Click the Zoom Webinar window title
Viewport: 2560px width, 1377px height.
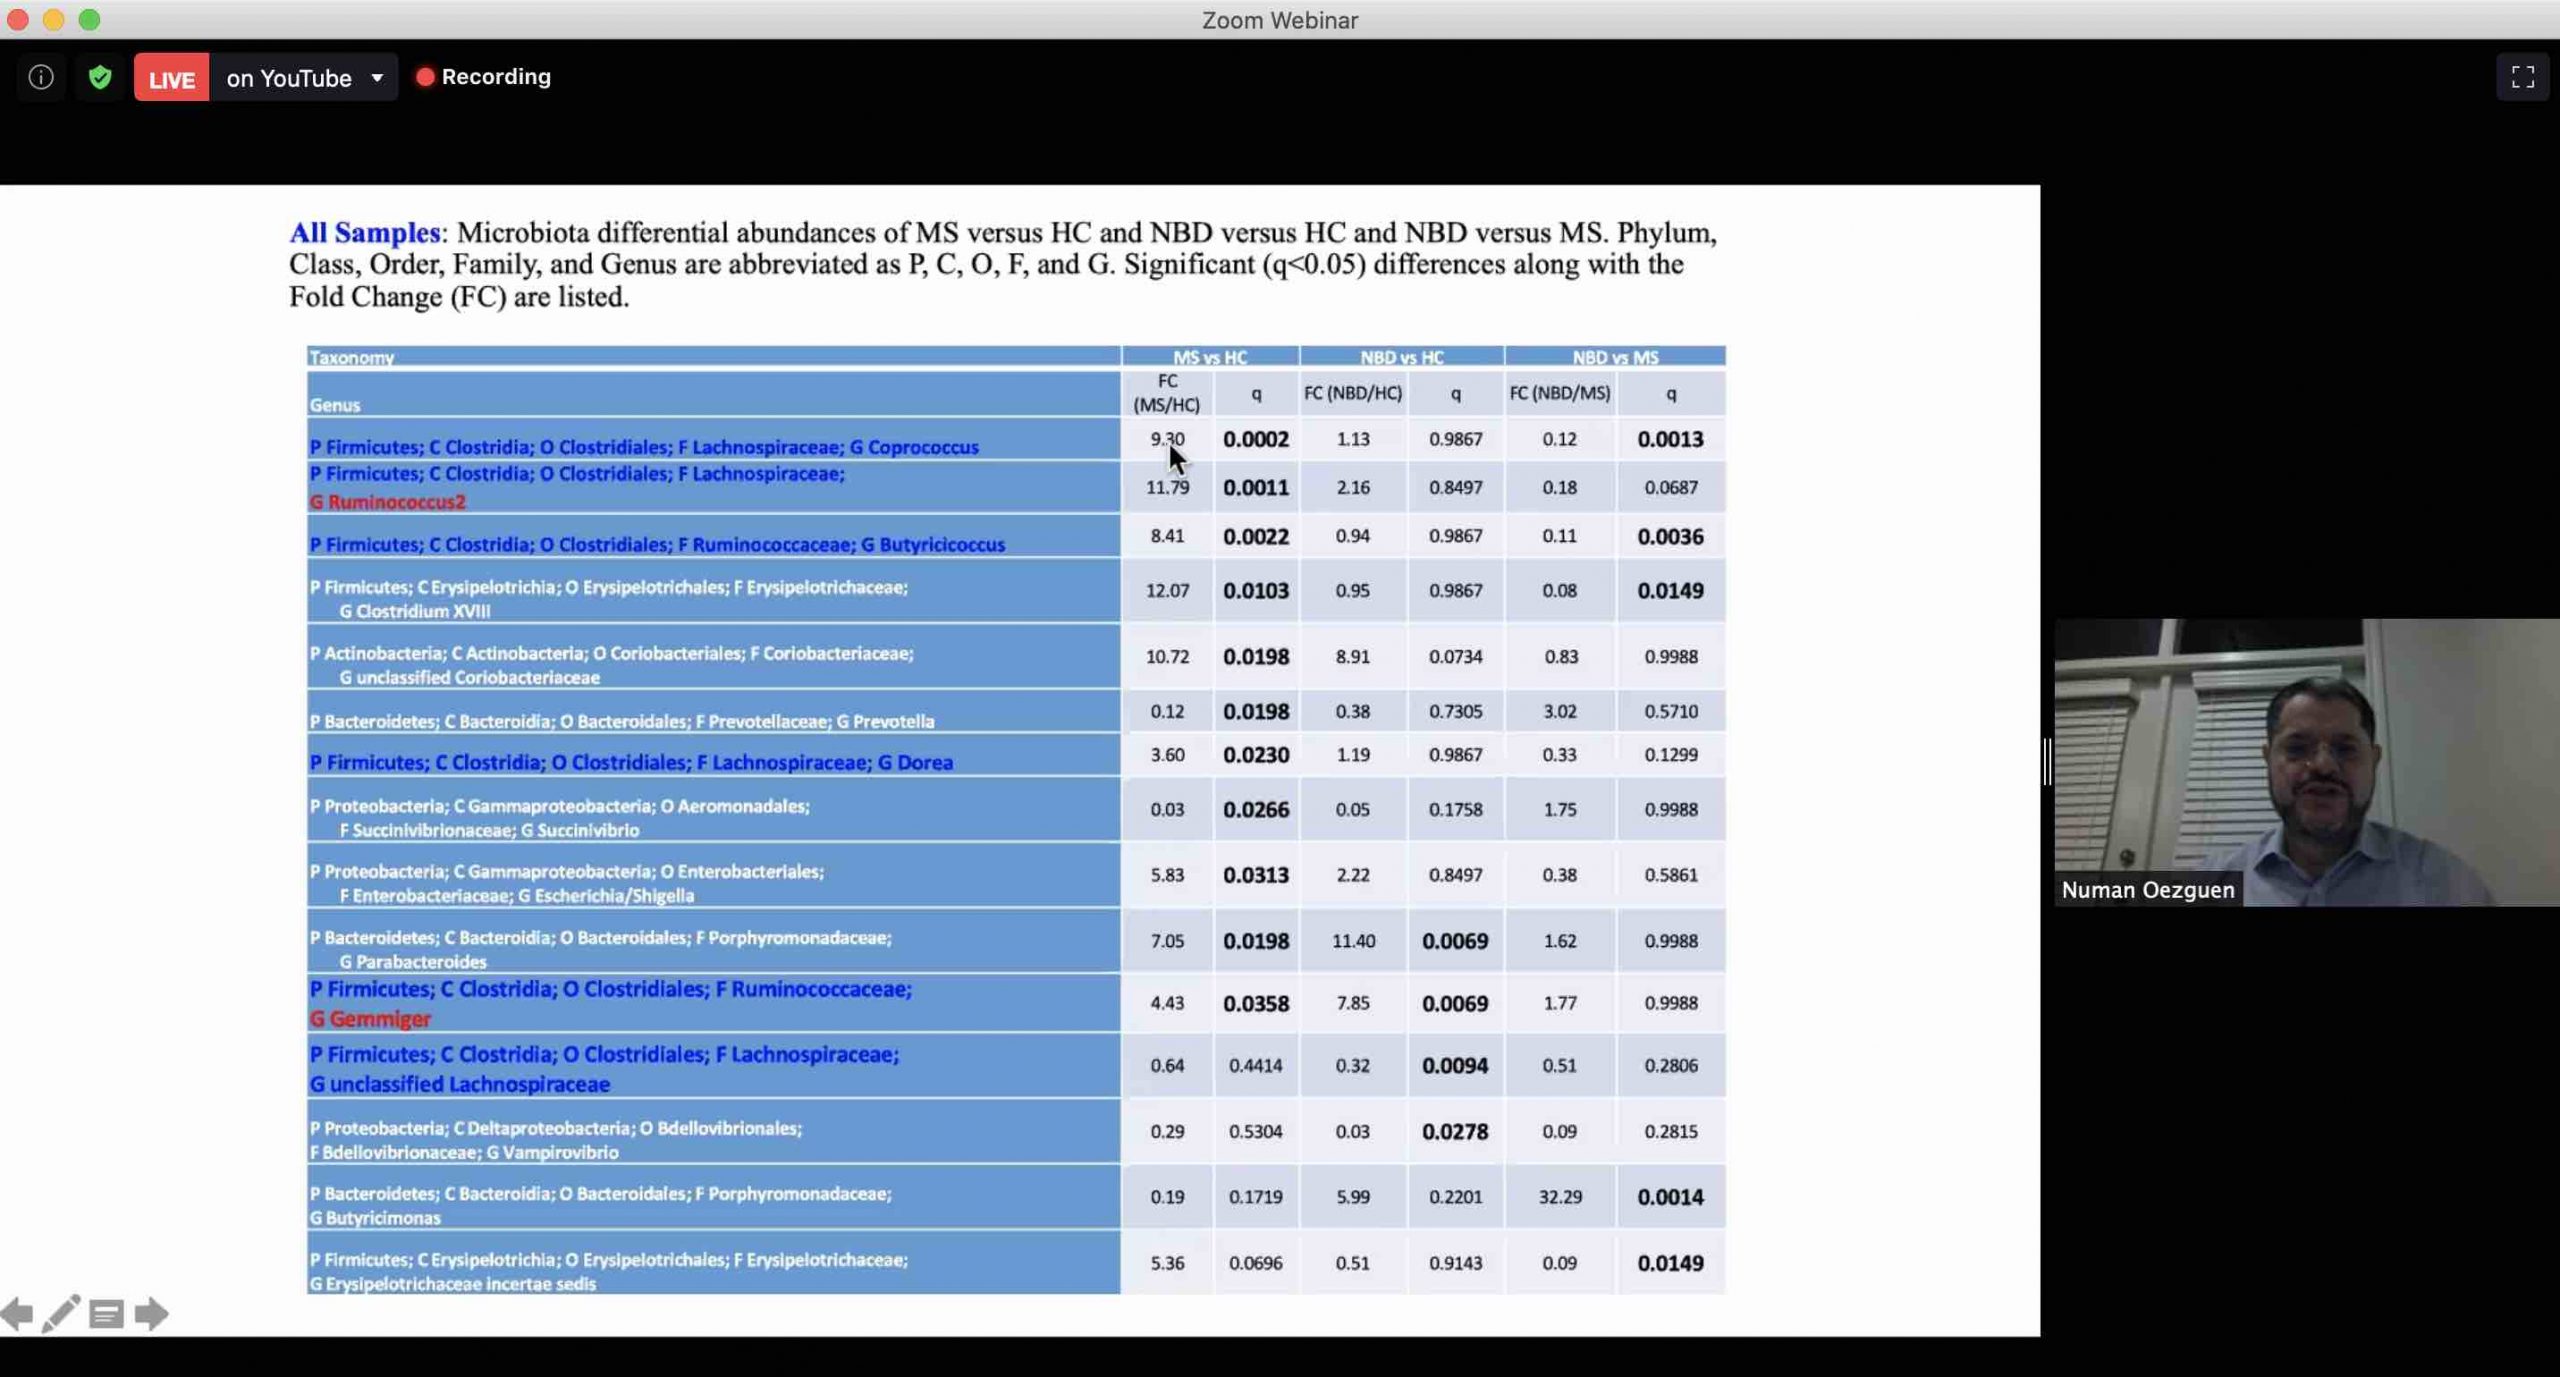(x=1280, y=20)
